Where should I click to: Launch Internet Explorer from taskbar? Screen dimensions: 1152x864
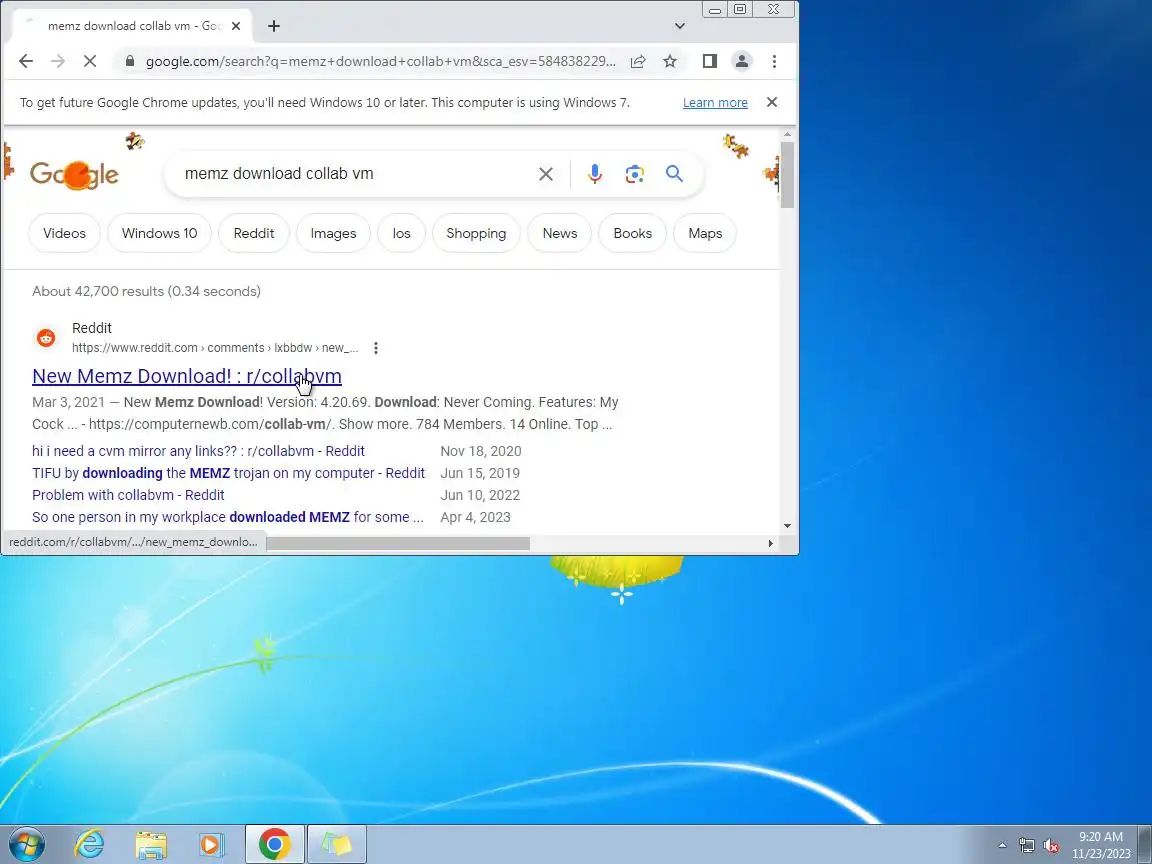89,844
